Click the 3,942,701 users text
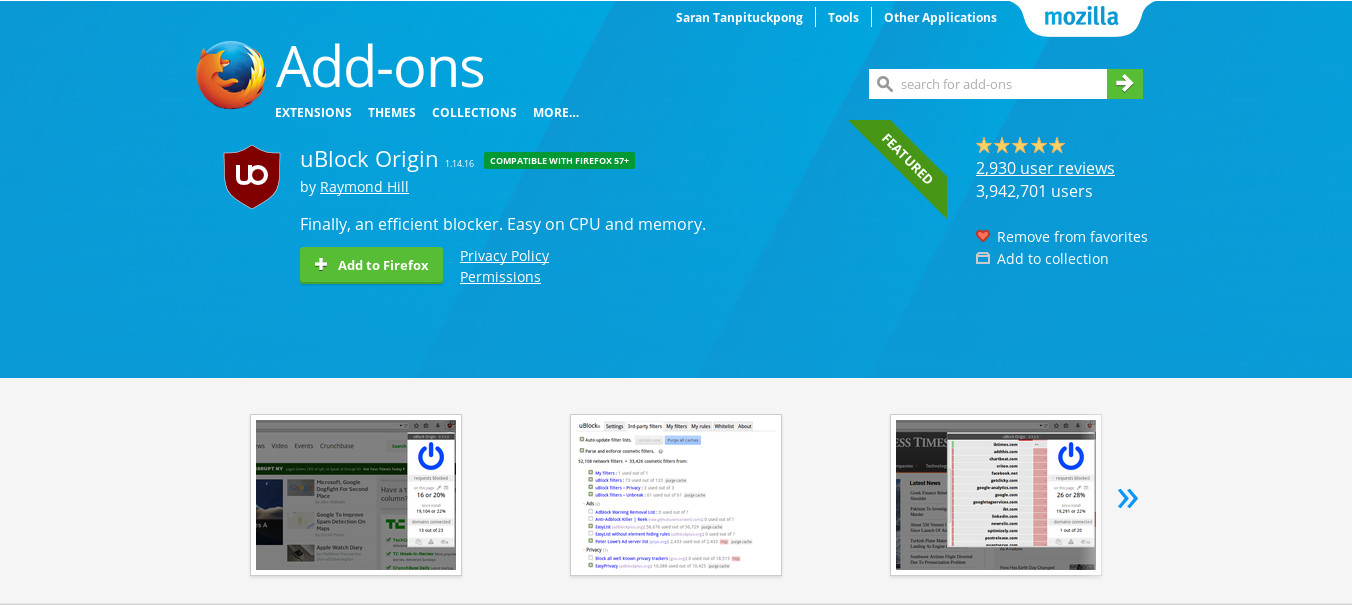Image resolution: width=1352 pixels, height=605 pixels. (x=1034, y=191)
